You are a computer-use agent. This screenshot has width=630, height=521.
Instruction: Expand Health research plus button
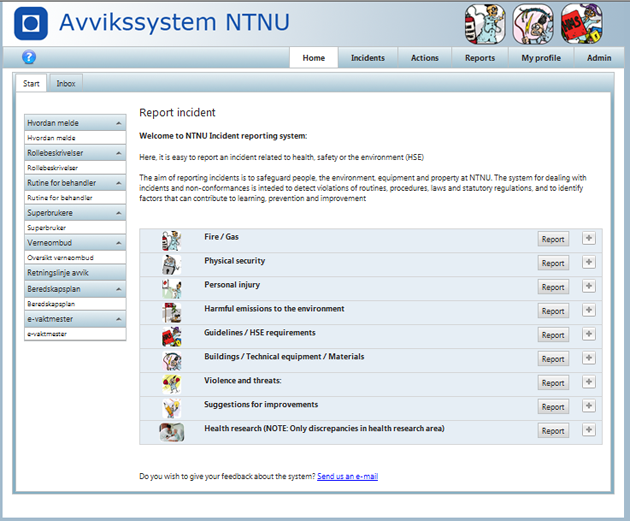tap(589, 430)
